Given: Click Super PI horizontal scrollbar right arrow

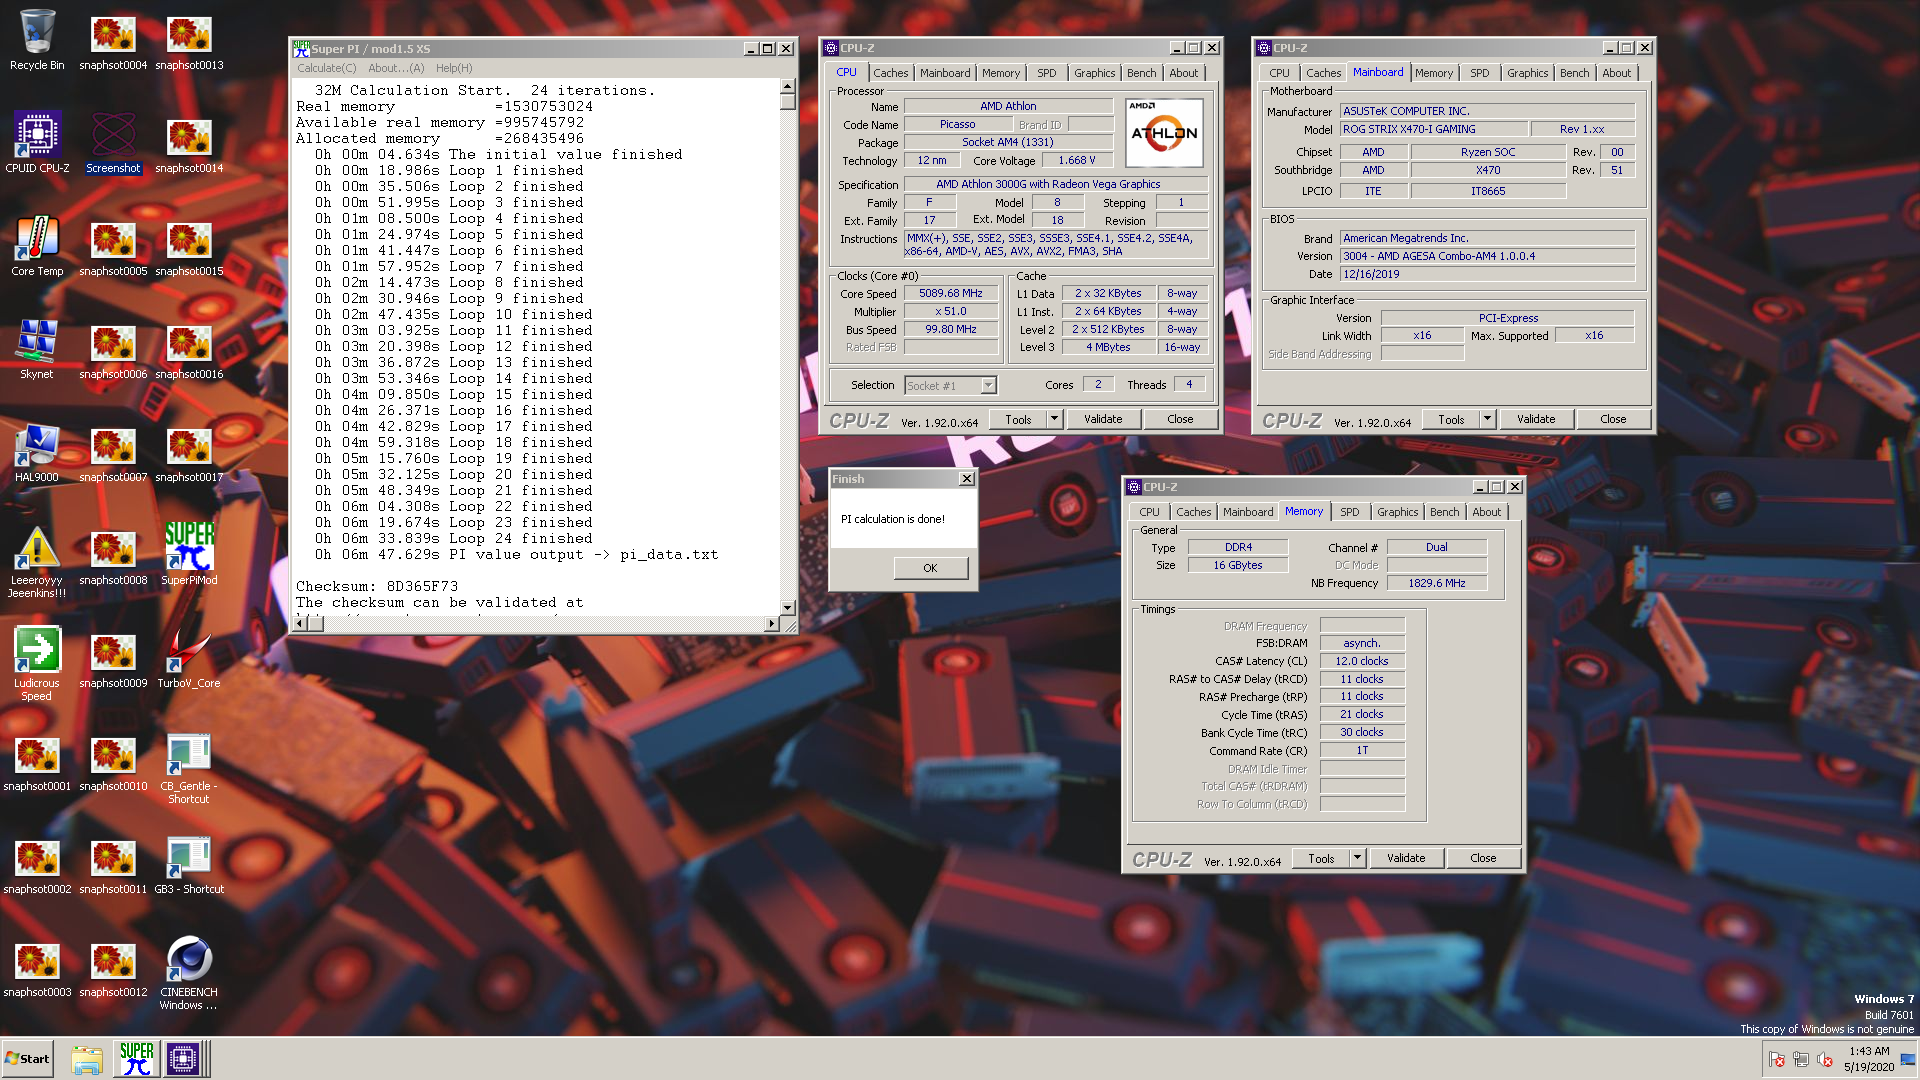Looking at the screenshot, I should click(x=771, y=623).
